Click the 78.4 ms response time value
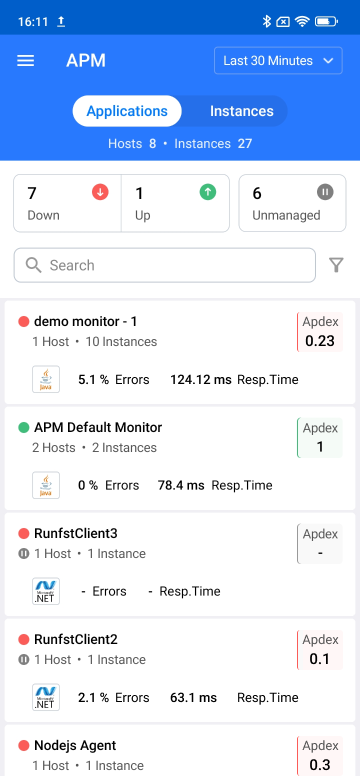The width and height of the screenshot is (360, 776). (x=181, y=485)
